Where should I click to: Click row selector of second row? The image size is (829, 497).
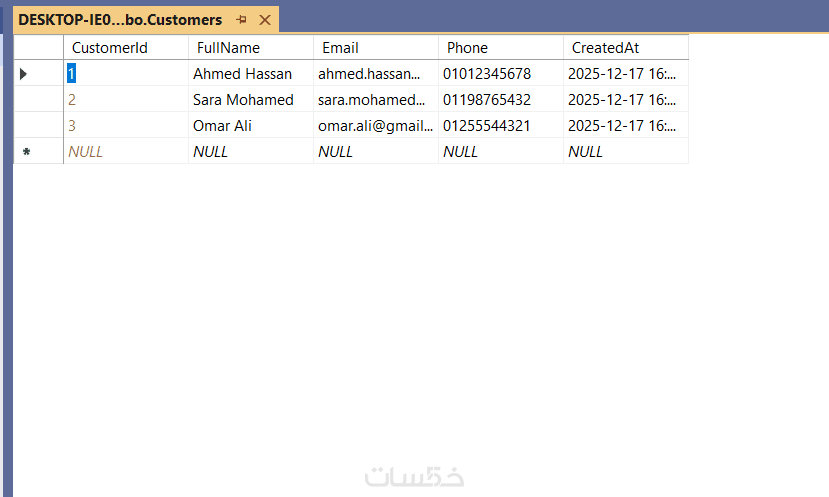click(x=38, y=100)
